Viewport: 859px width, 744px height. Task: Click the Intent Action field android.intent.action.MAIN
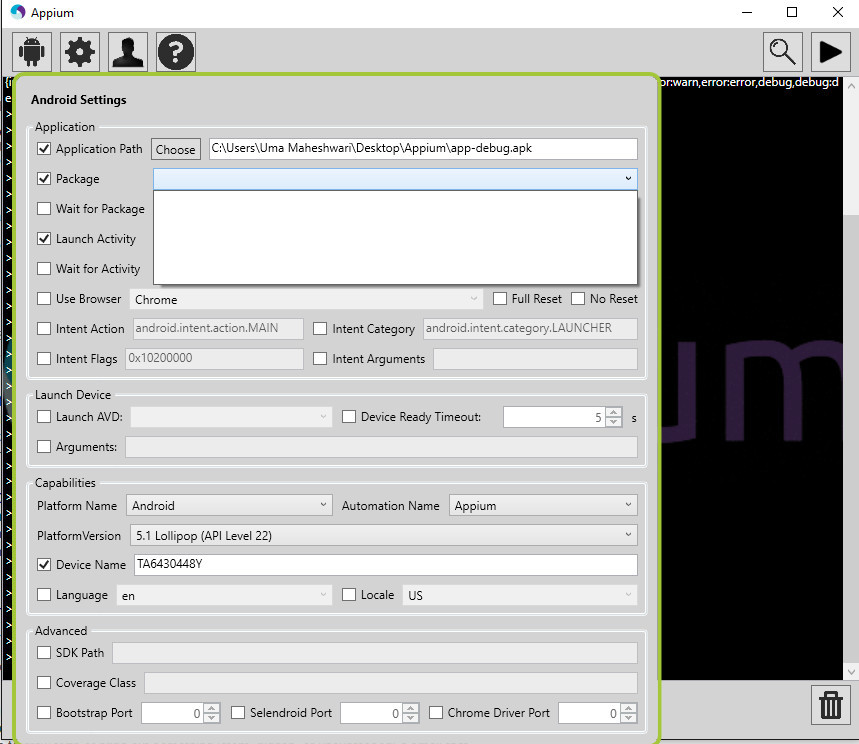coord(218,329)
